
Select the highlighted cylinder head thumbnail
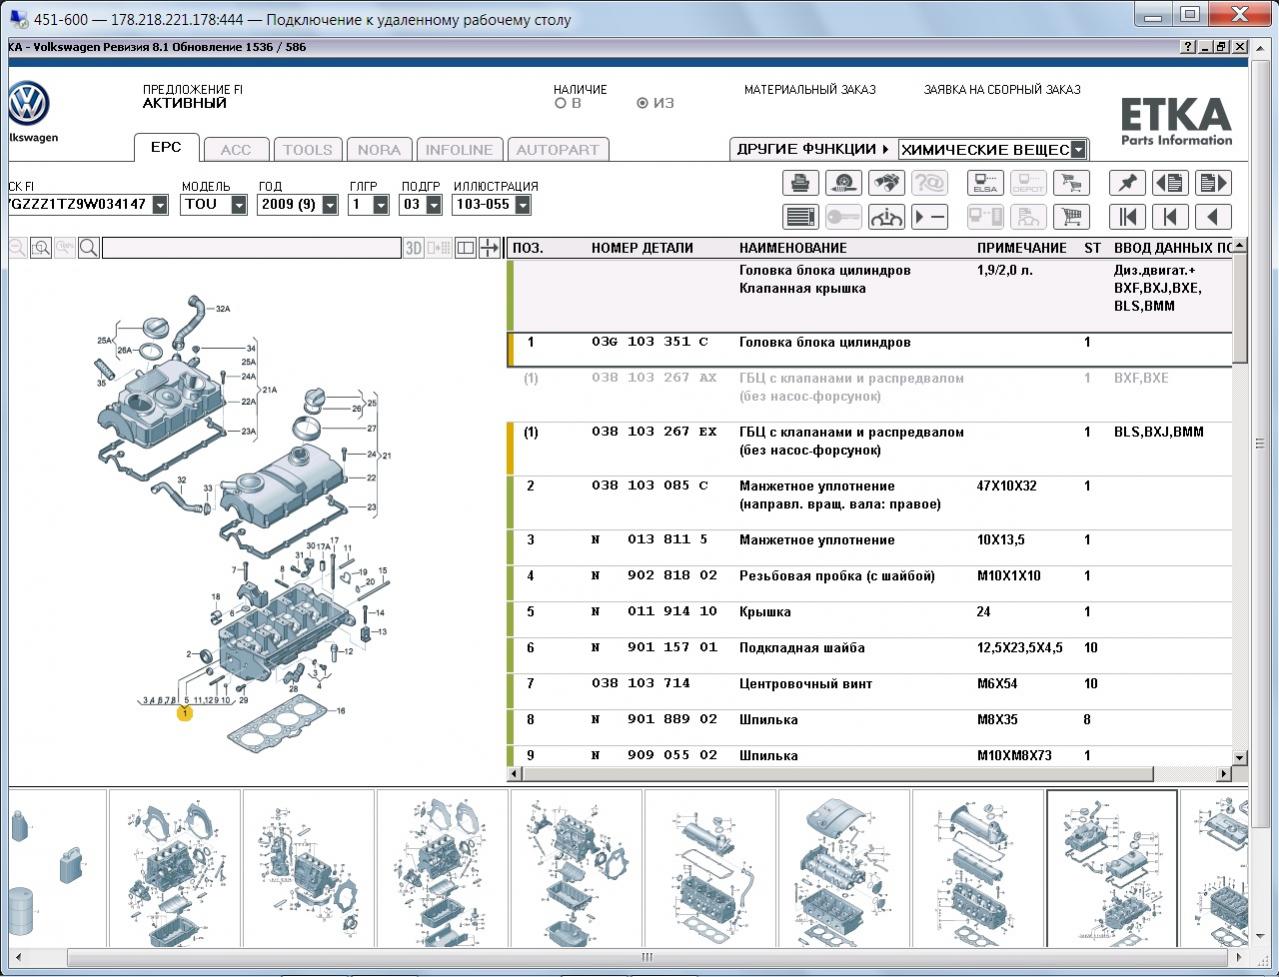coord(1112,868)
